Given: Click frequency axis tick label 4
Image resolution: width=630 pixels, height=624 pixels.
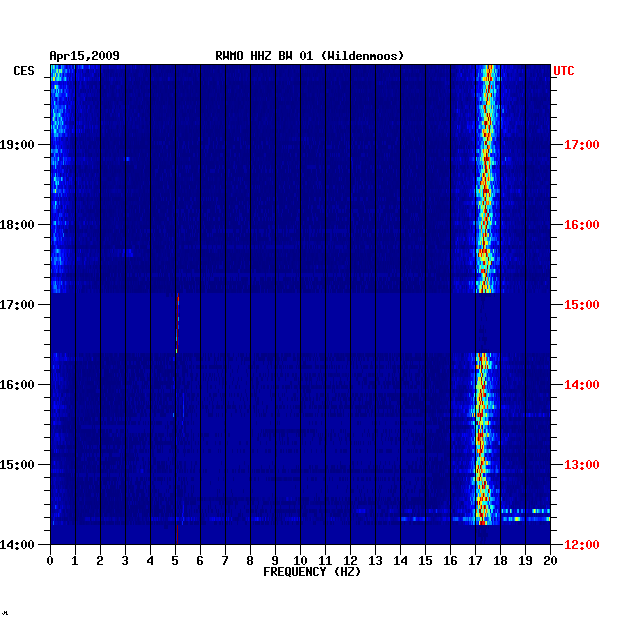Looking at the screenshot, I should pyautogui.click(x=150, y=561).
